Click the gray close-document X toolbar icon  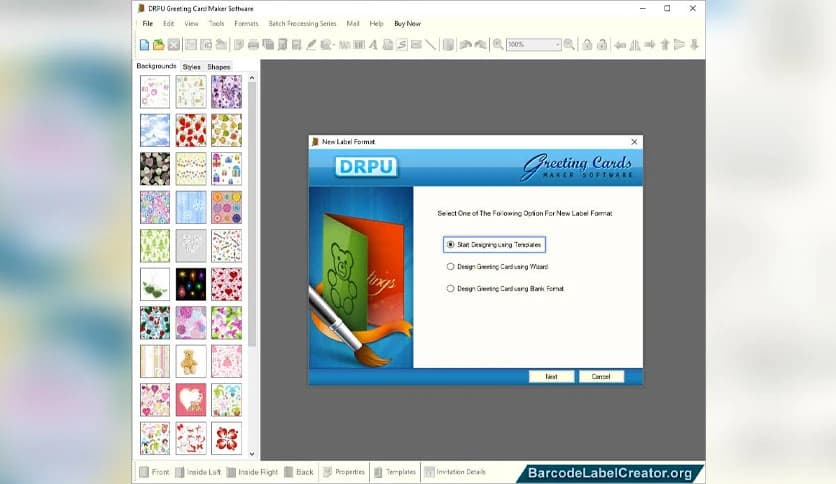173,45
